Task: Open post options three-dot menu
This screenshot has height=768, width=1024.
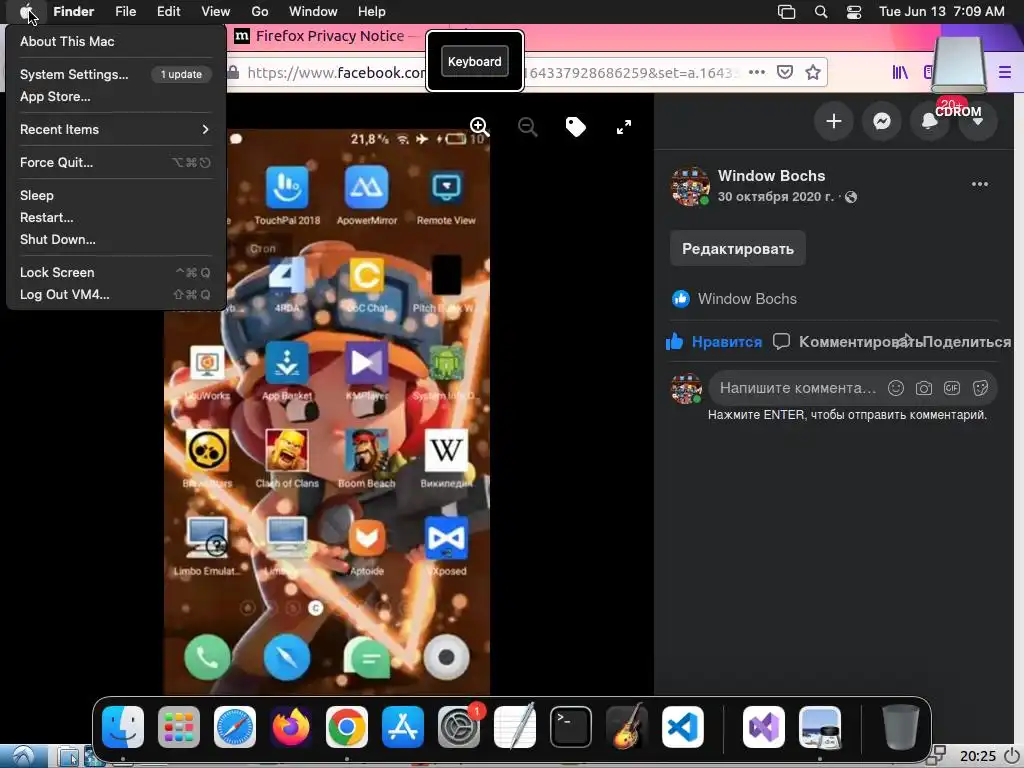Action: pyautogui.click(x=980, y=184)
